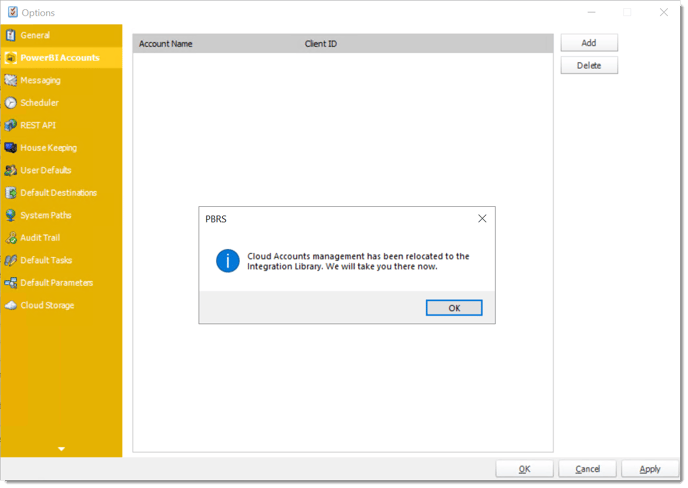
Task: Click the Add account button
Action: (589, 43)
